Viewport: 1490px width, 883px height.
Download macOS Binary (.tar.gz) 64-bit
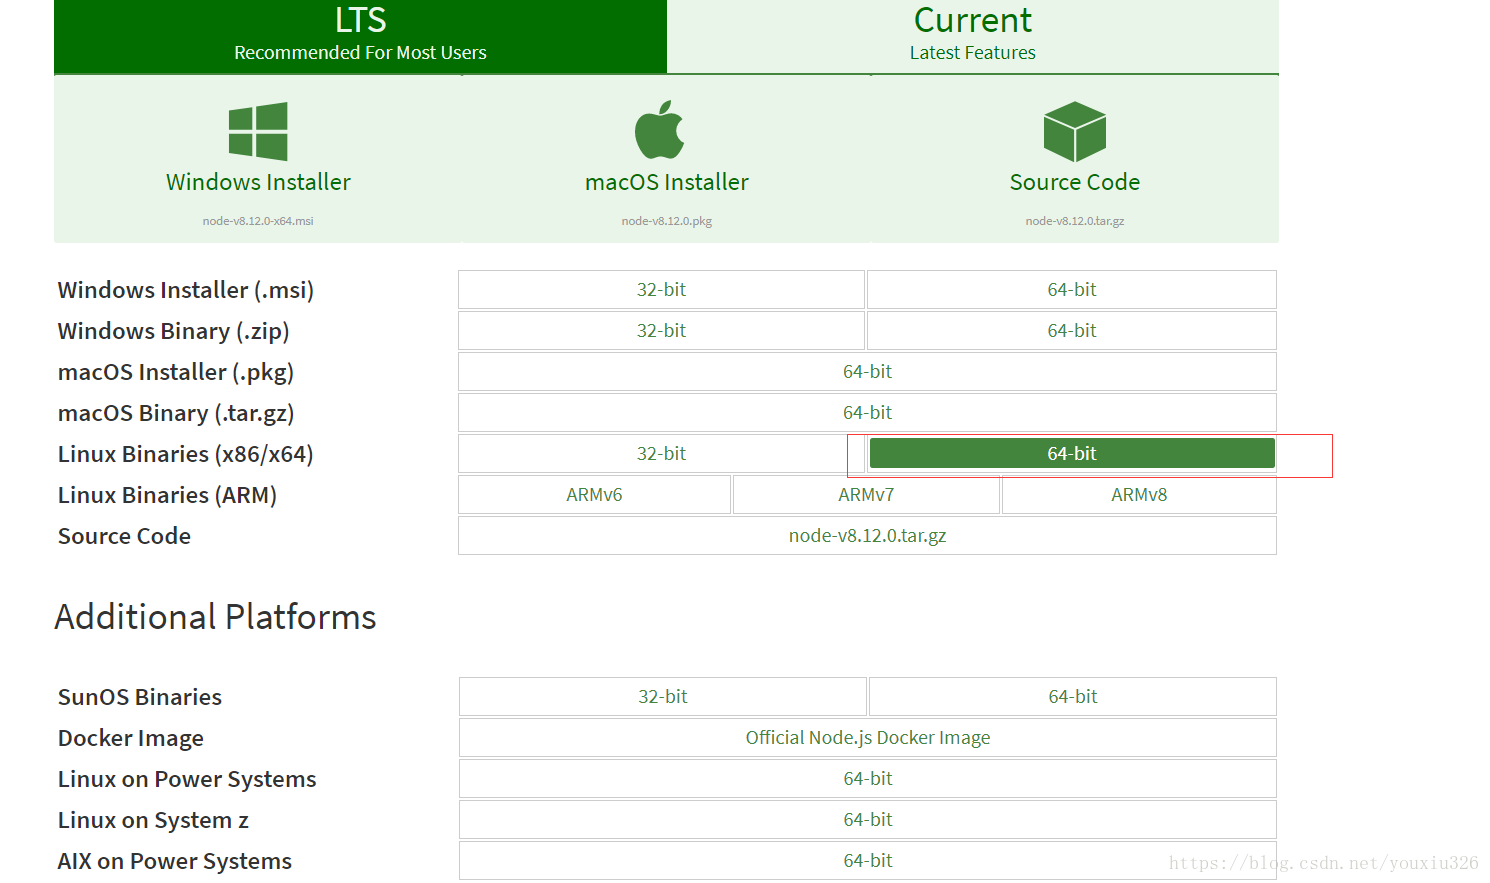click(867, 413)
